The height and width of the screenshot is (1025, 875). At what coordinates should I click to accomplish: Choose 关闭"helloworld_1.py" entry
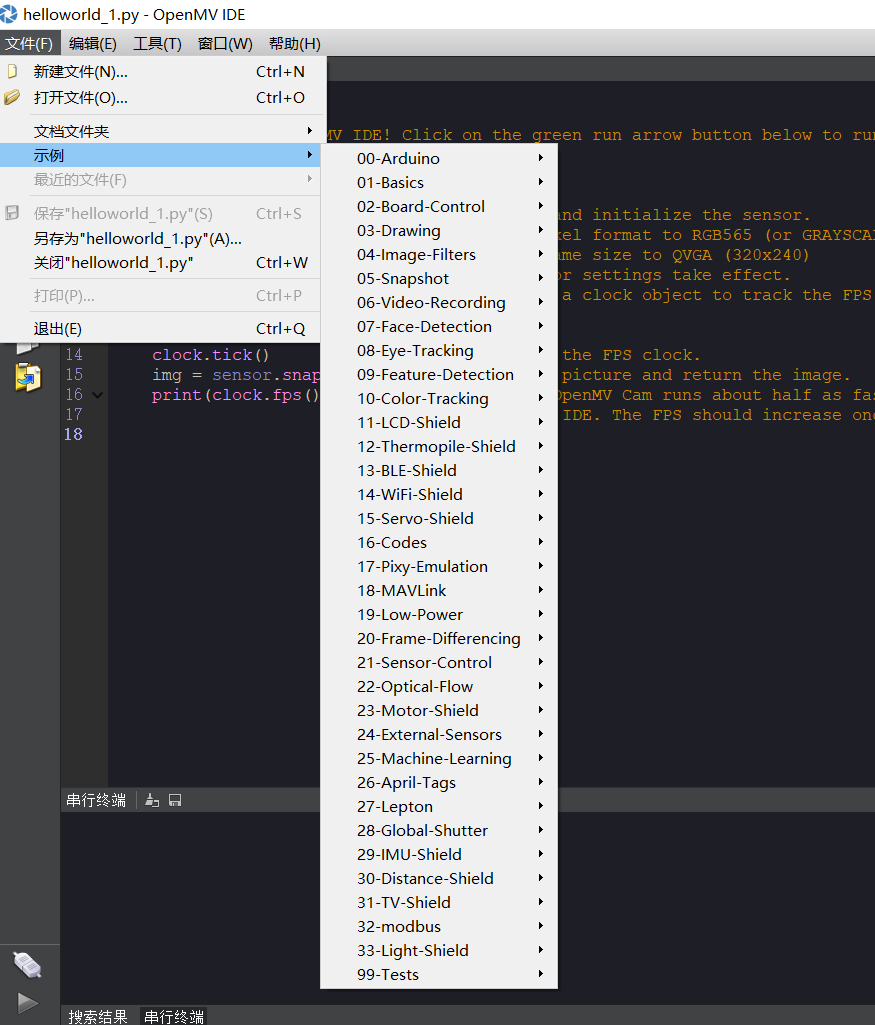[x=160, y=263]
